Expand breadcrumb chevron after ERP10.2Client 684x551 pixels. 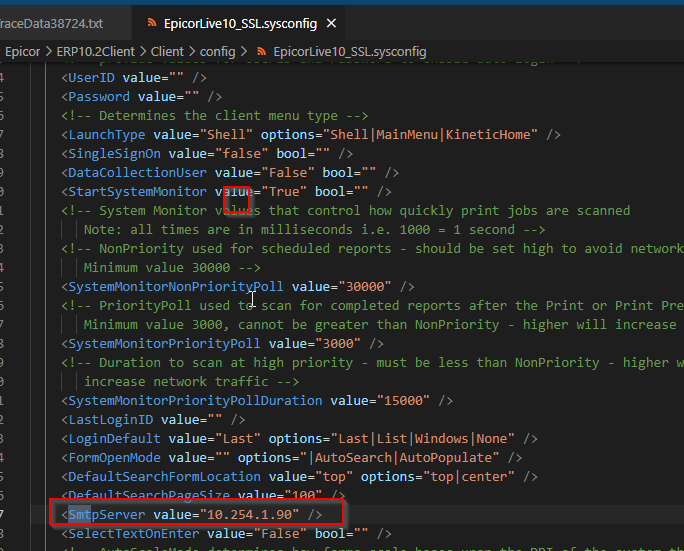(143, 51)
